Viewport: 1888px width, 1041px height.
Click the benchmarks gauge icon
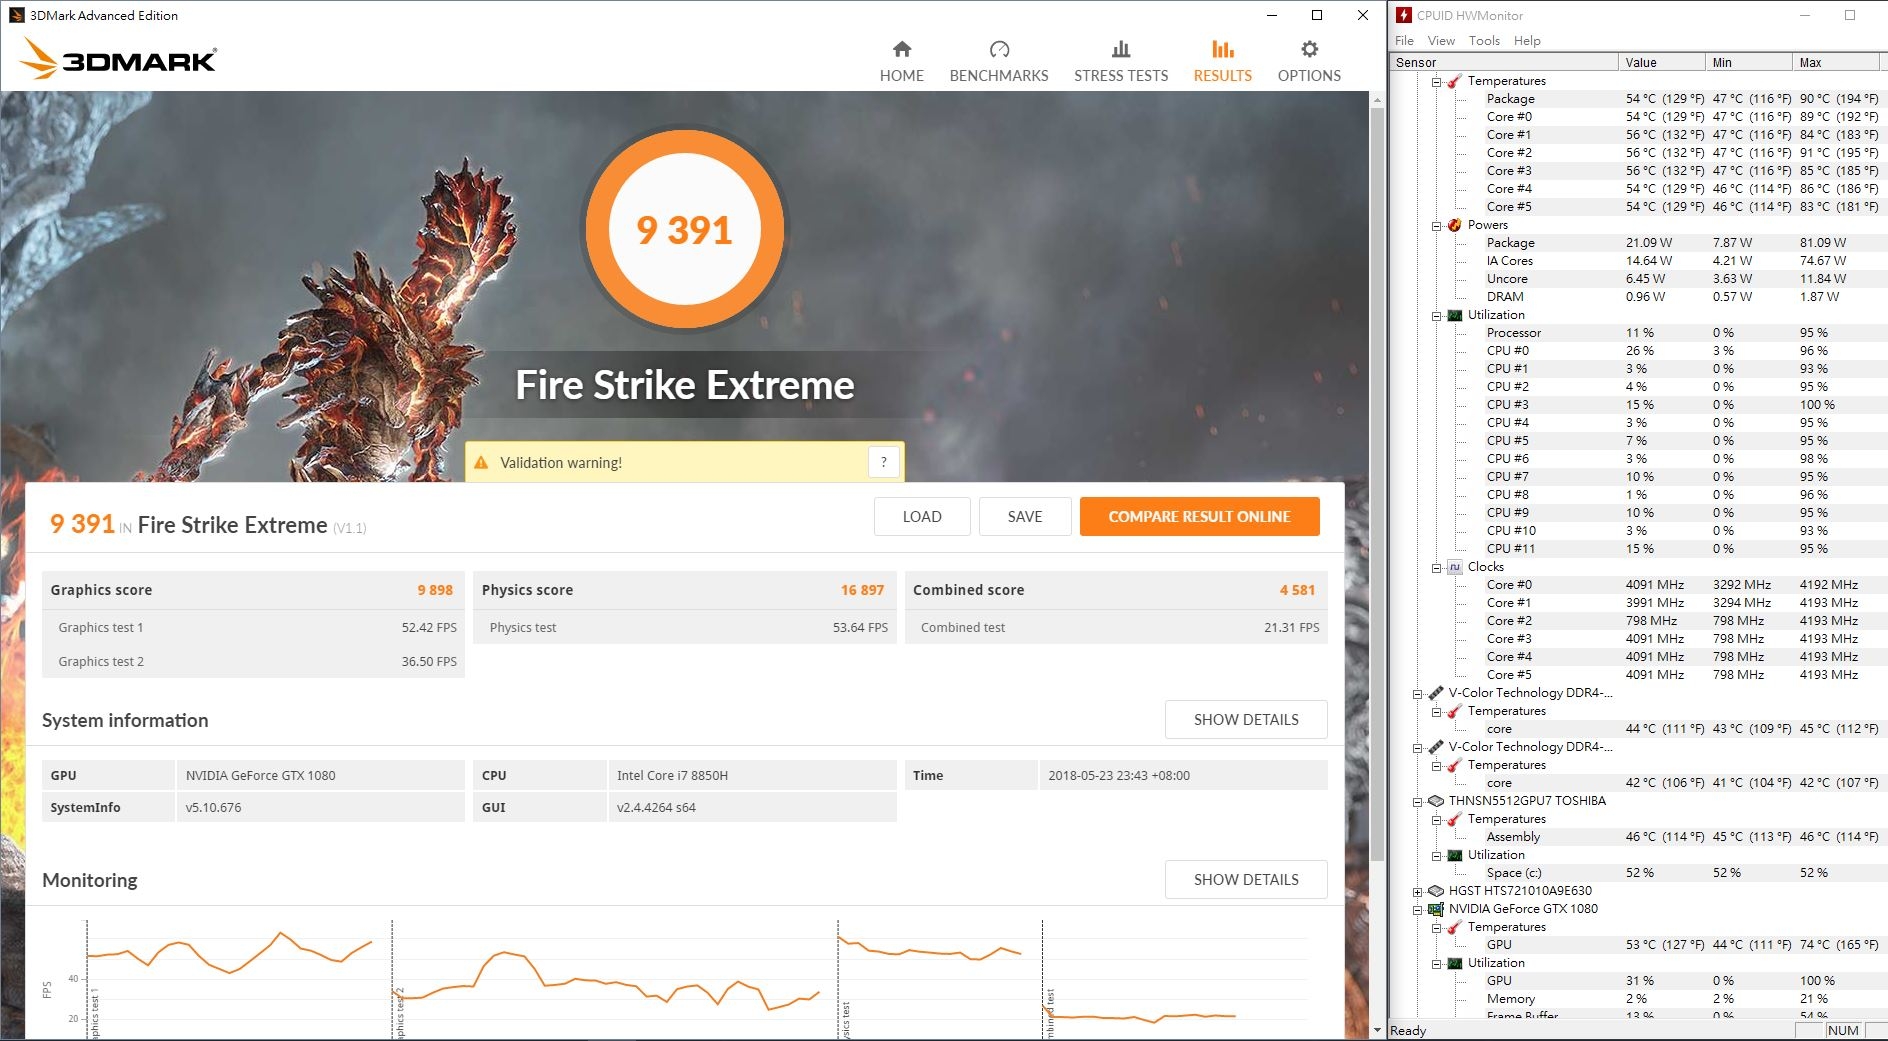(999, 49)
